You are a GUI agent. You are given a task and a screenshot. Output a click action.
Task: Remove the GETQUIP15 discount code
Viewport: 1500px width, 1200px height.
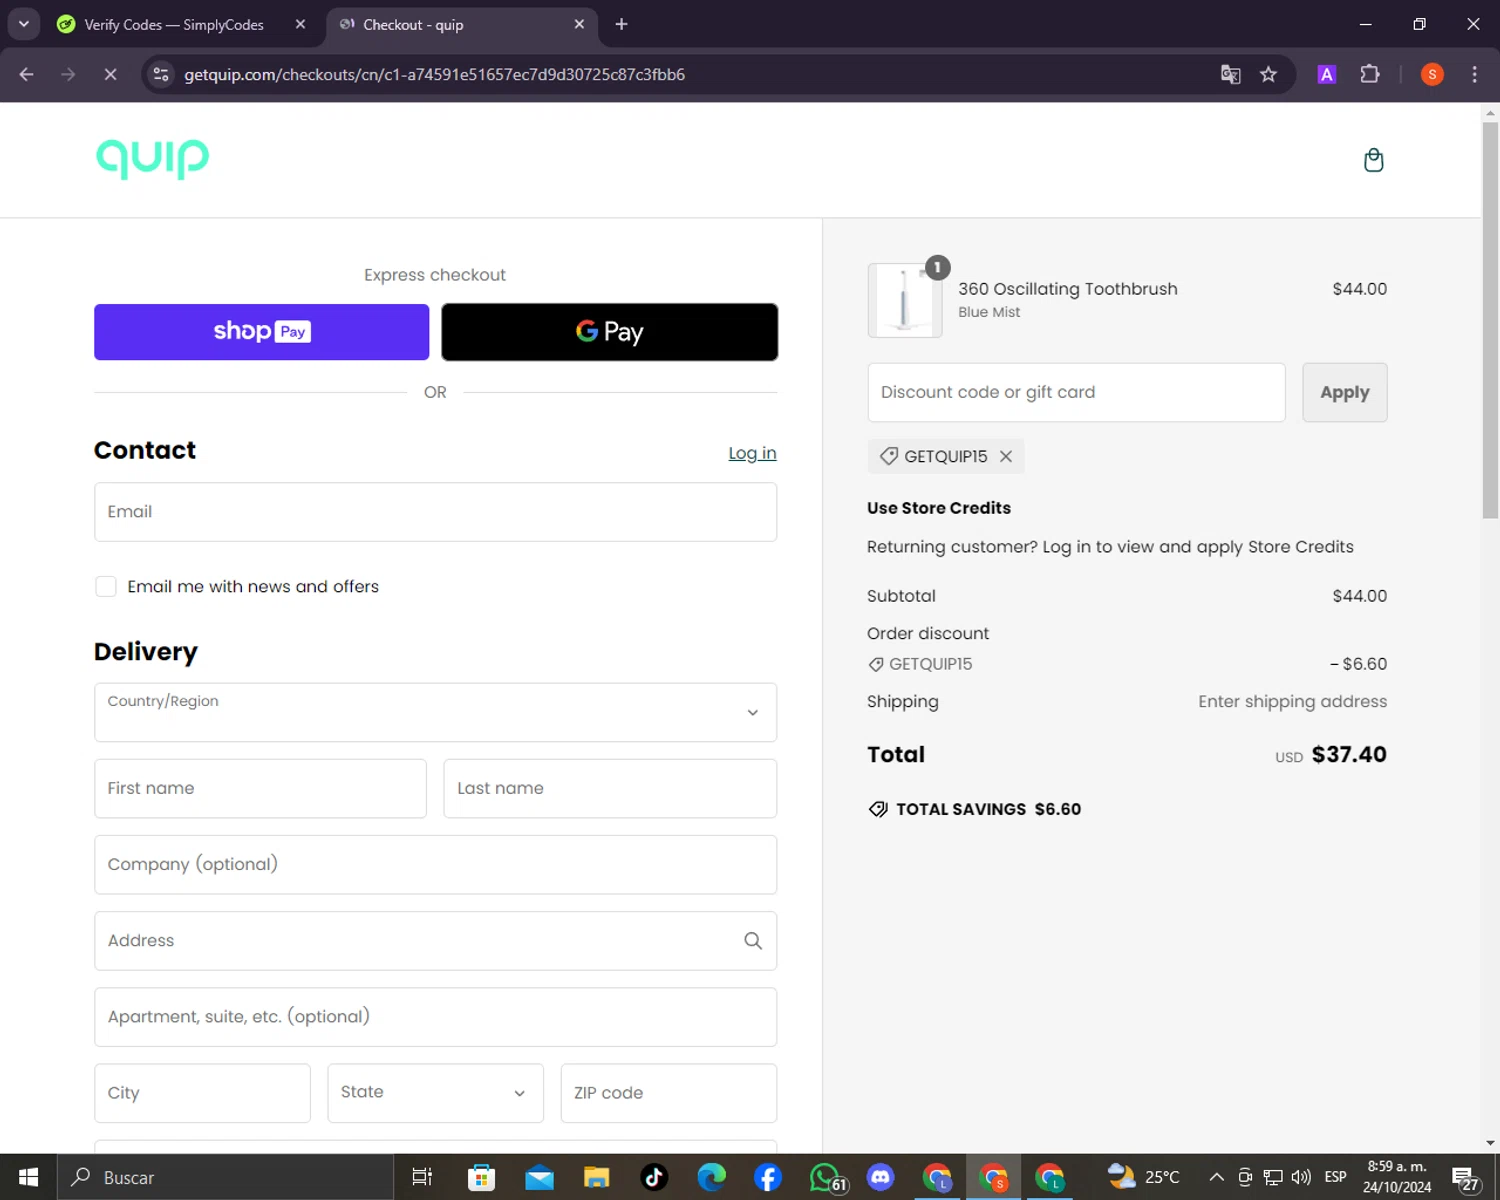coord(1006,456)
